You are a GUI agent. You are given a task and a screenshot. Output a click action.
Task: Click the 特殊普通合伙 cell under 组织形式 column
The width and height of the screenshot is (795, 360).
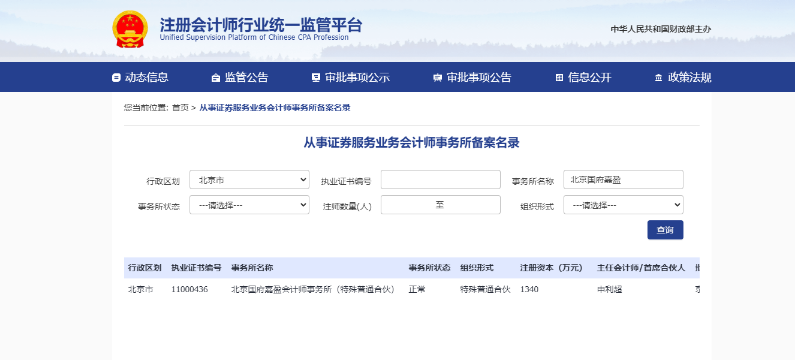[x=485, y=290]
